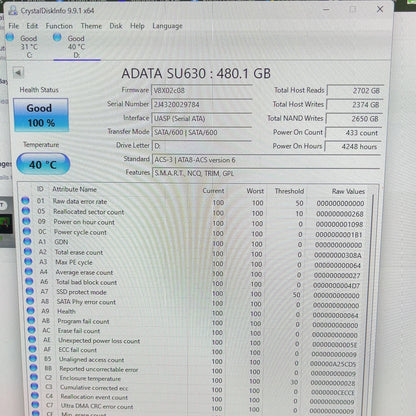Click status icon for Cumulative corrected ecc

[35, 386]
